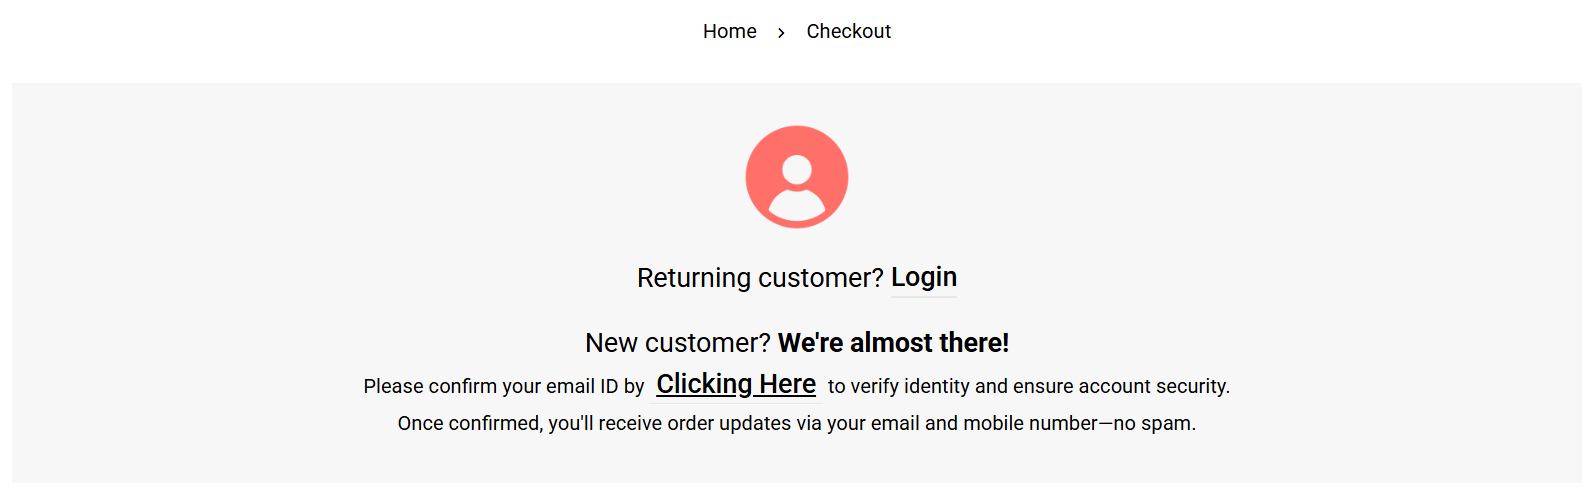Click the breadcrumb chevron separator arrow

tap(781, 33)
